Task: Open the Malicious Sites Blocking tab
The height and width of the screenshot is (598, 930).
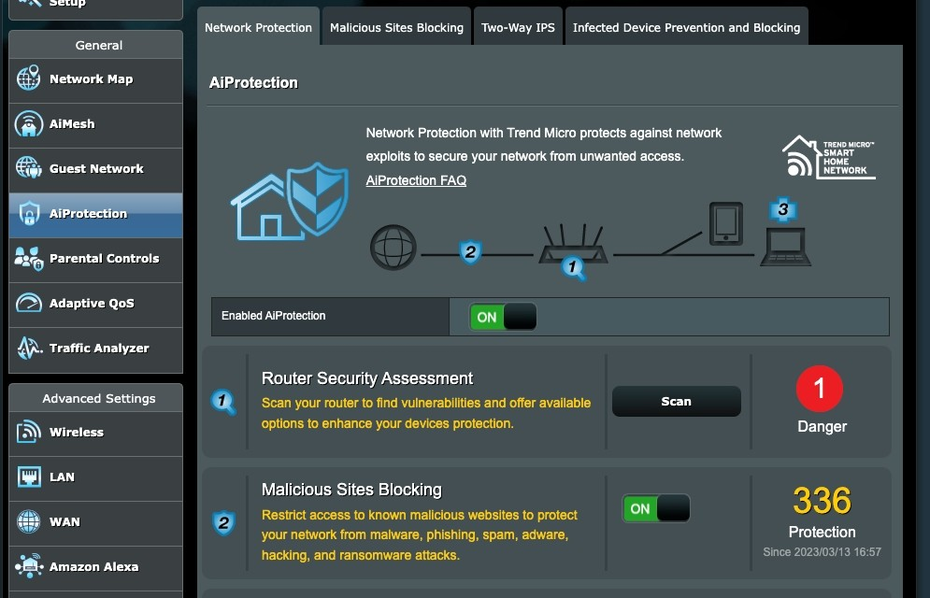Action: (x=397, y=28)
